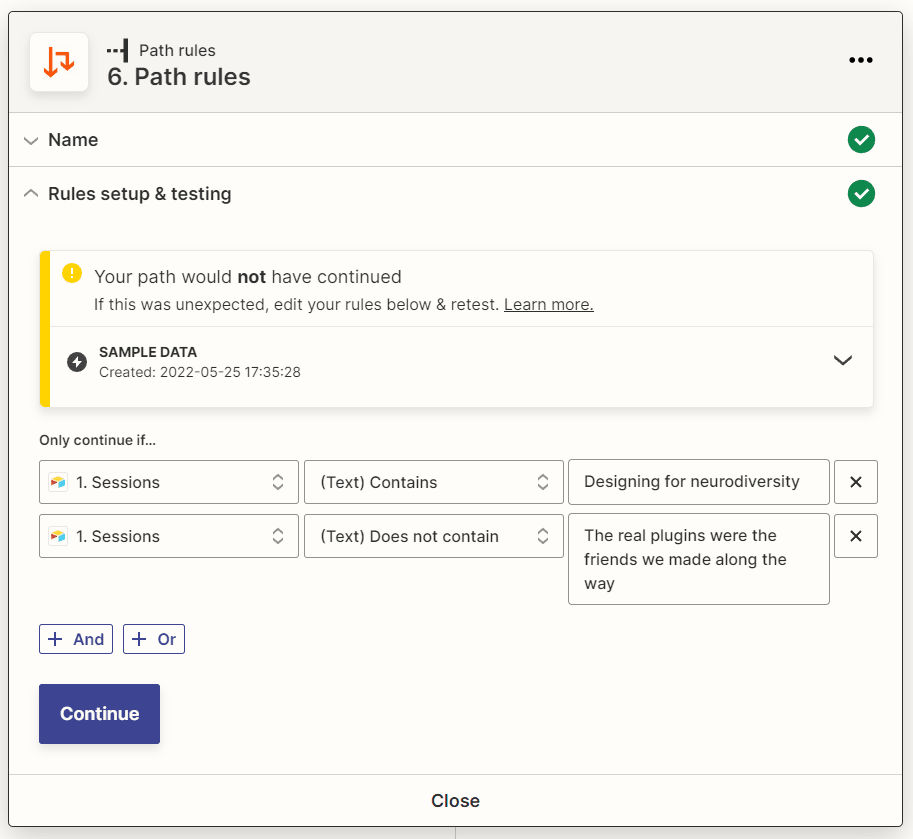913x839 pixels.
Task: Collapse the Name section
Action: pos(30,140)
